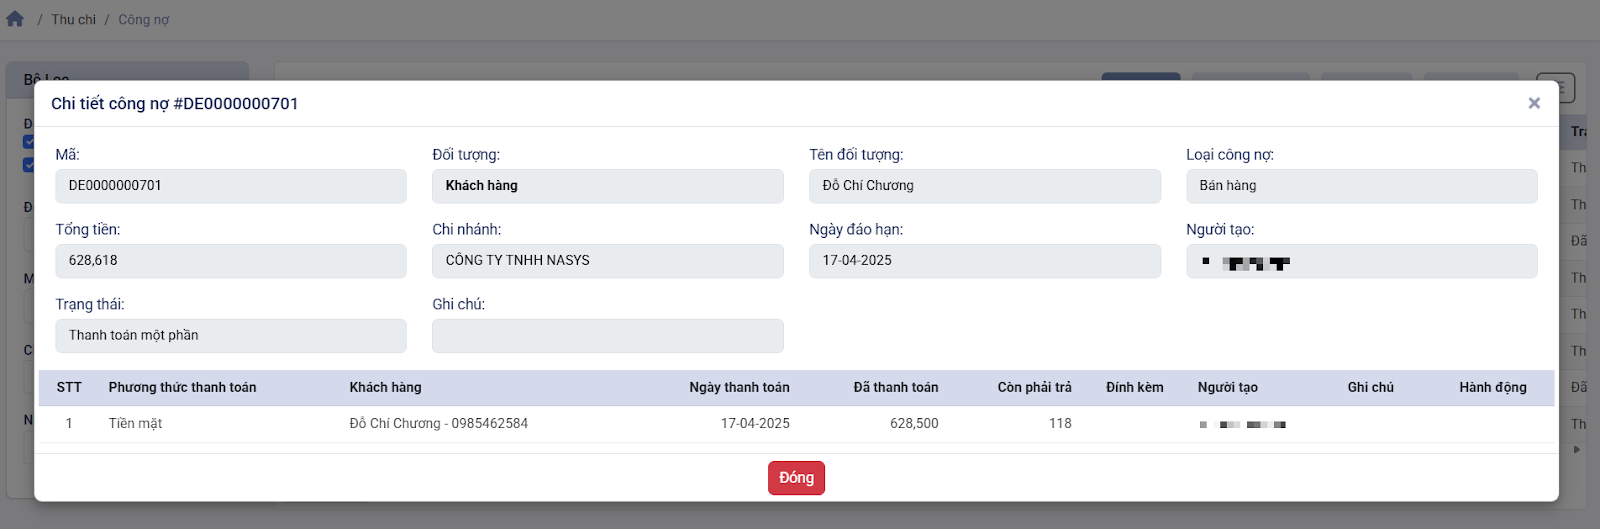The image size is (1600, 529).
Task: Open the Đối tượng field showing Khách hàng
Action: coord(608,186)
